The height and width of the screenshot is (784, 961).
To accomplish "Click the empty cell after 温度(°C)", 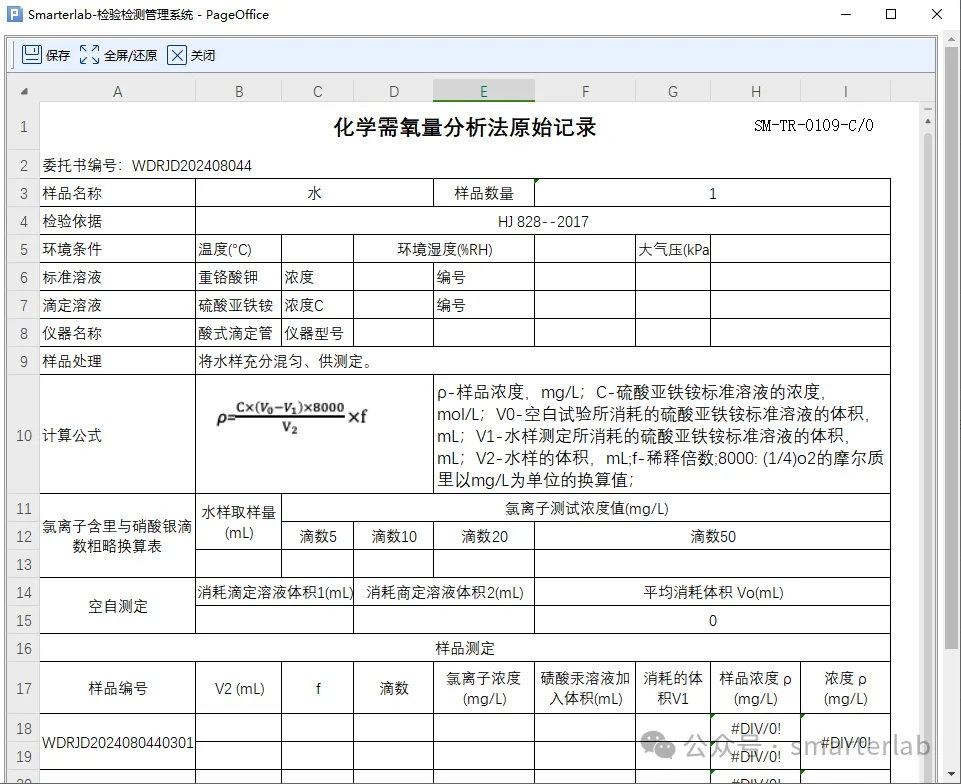I will coord(317,249).
